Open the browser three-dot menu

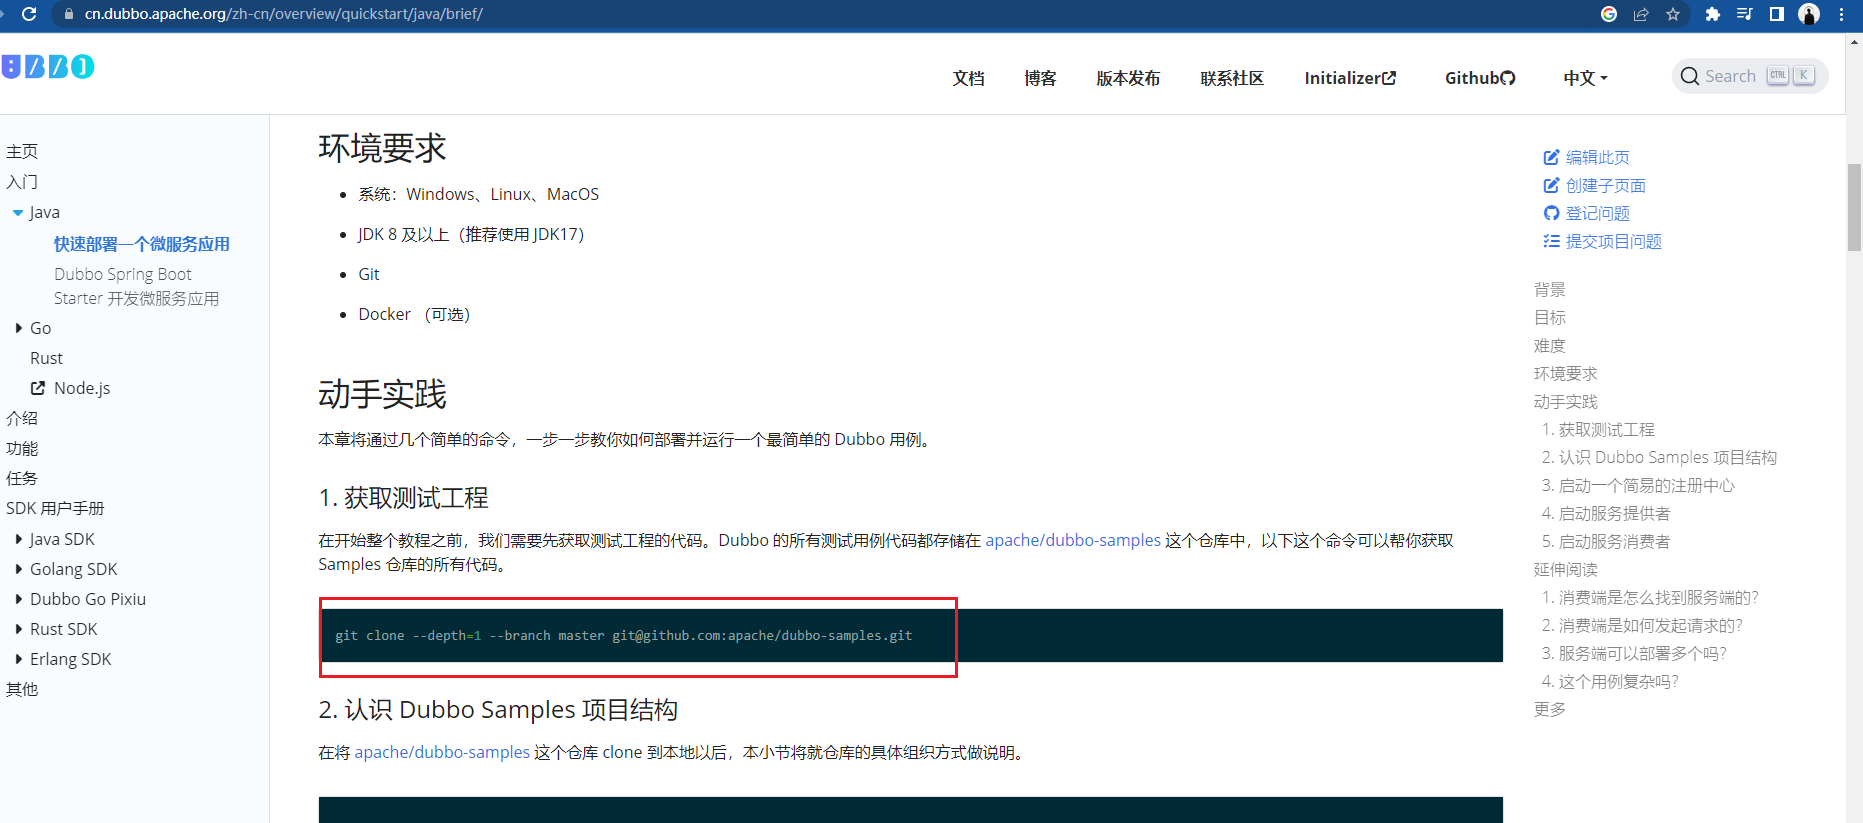pyautogui.click(x=1841, y=14)
